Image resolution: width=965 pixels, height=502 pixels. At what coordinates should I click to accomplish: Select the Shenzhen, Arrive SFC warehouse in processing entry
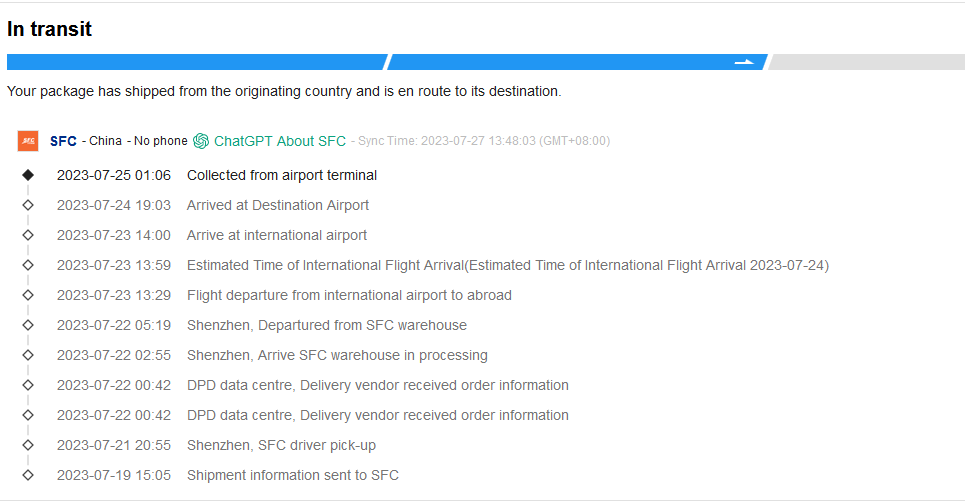point(337,355)
